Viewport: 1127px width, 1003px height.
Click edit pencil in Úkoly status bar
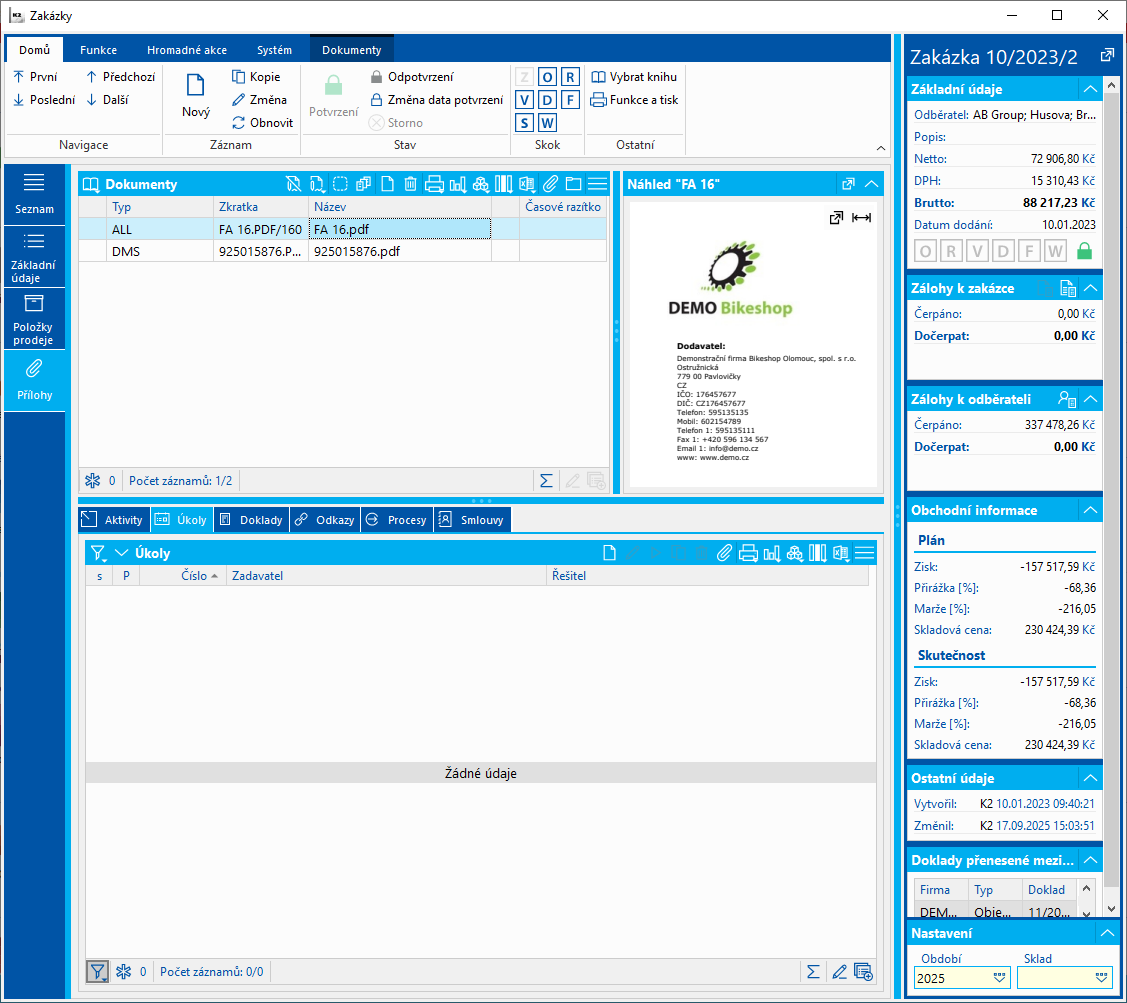pos(839,972)
